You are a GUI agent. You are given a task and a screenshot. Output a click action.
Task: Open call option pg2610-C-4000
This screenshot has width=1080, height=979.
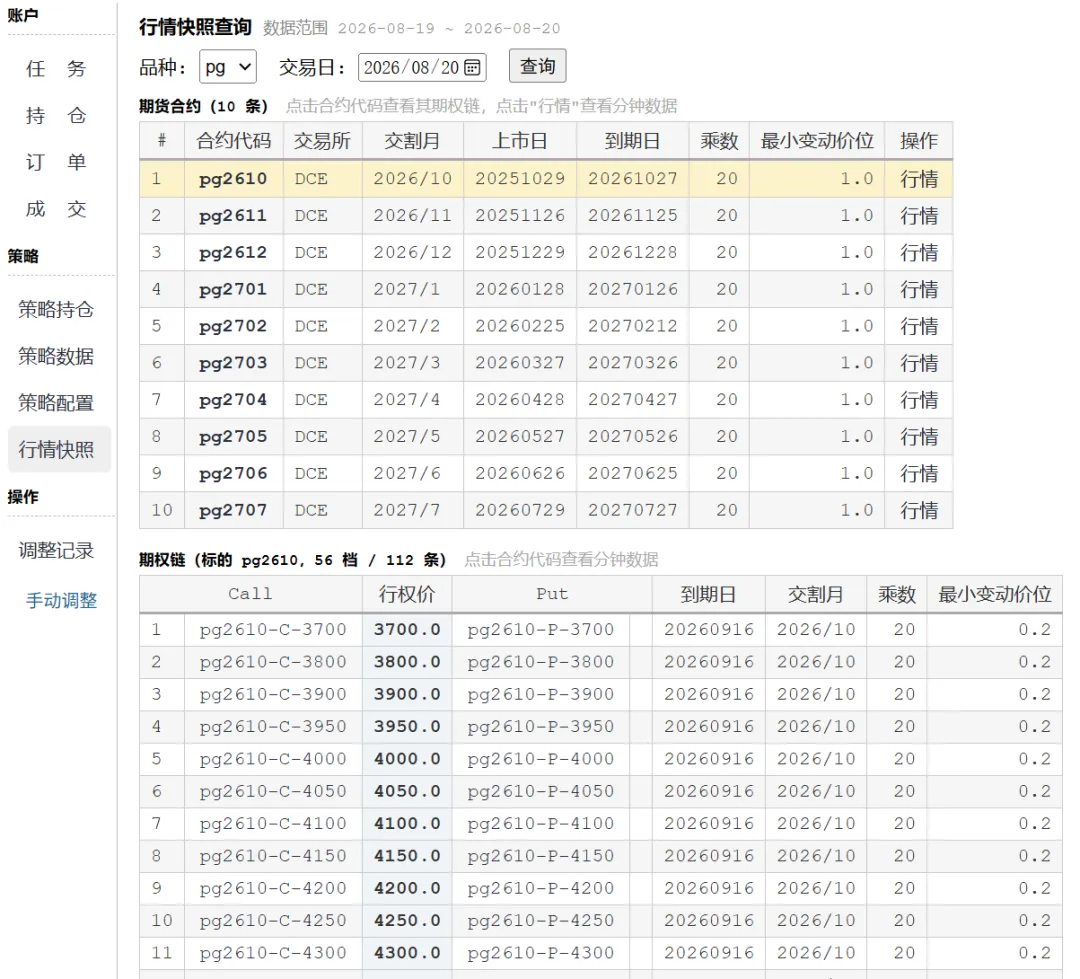[x=273, y=759]
